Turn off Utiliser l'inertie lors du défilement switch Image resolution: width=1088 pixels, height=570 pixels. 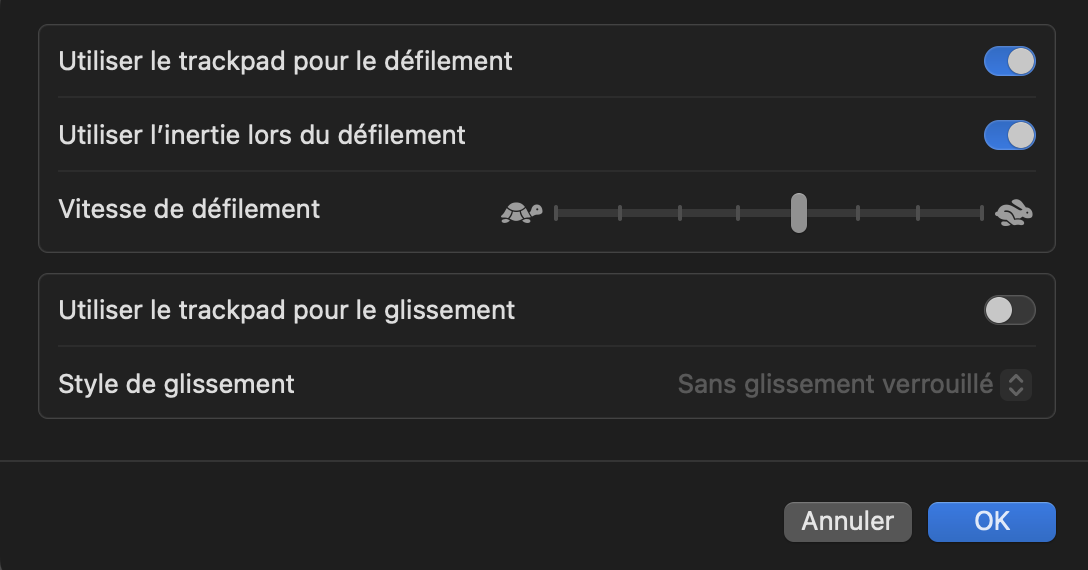pyautogui.click(x=1009, y=135)
